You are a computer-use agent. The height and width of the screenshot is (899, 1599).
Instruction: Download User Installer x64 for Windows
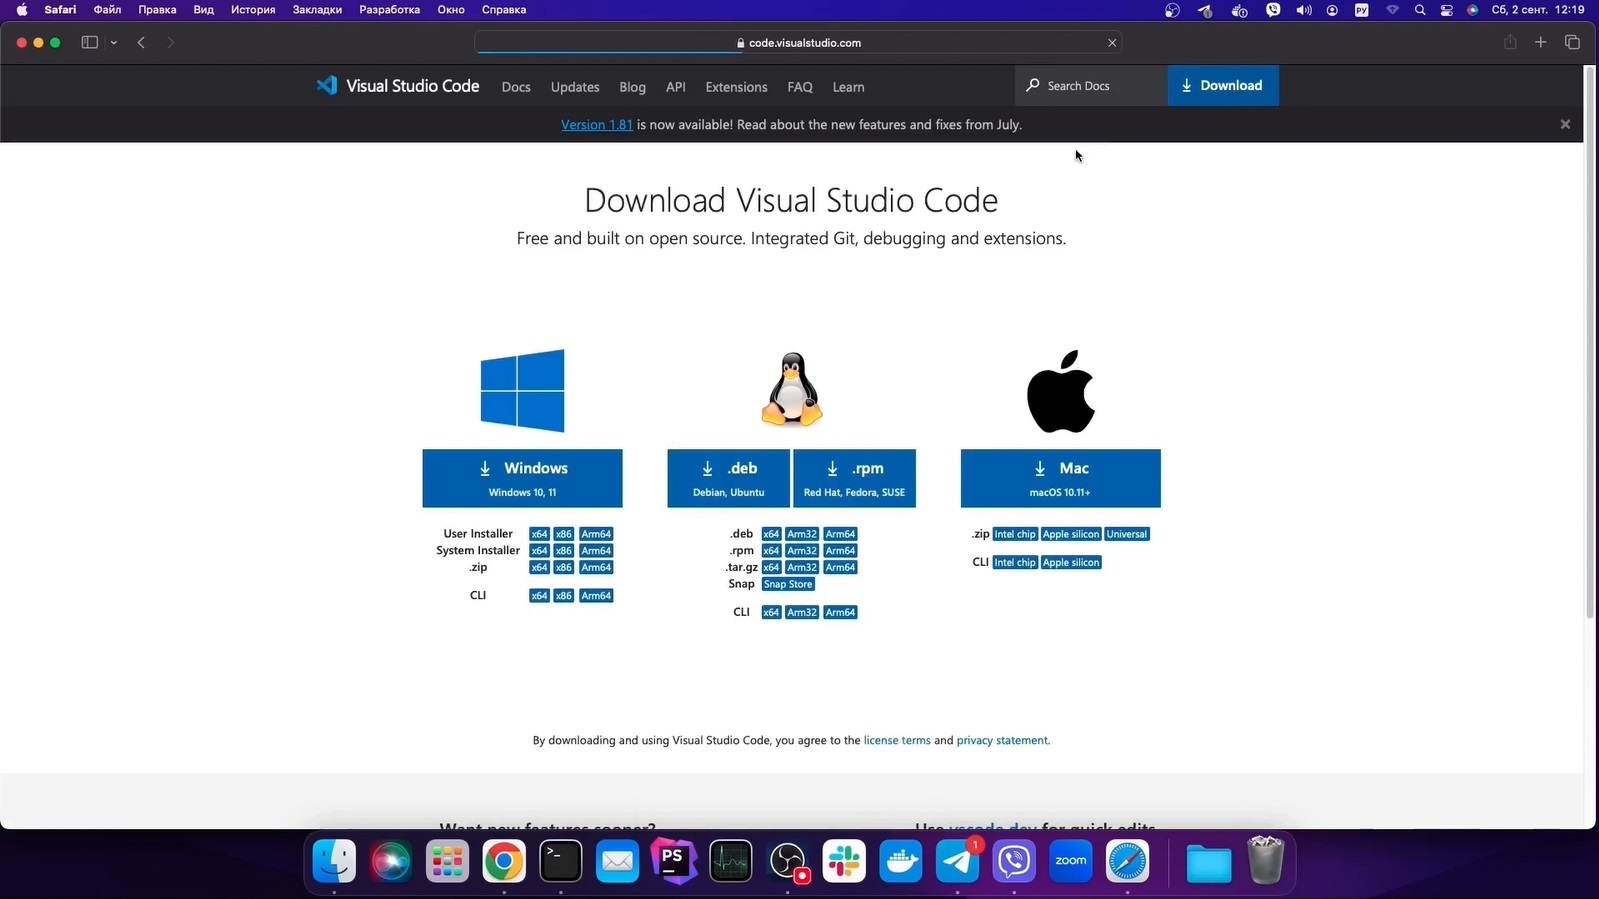[x=539, y=534]
